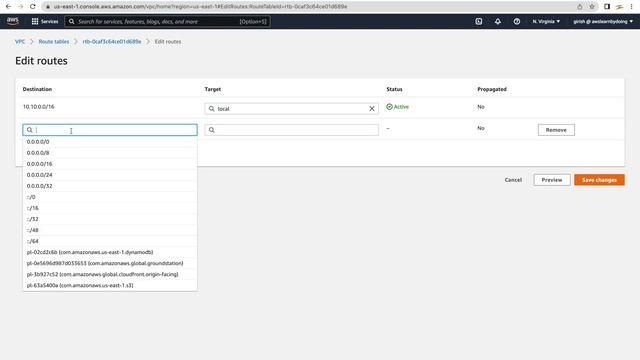
Task: Open the Services grid menu
Action: tap(45, 21)
